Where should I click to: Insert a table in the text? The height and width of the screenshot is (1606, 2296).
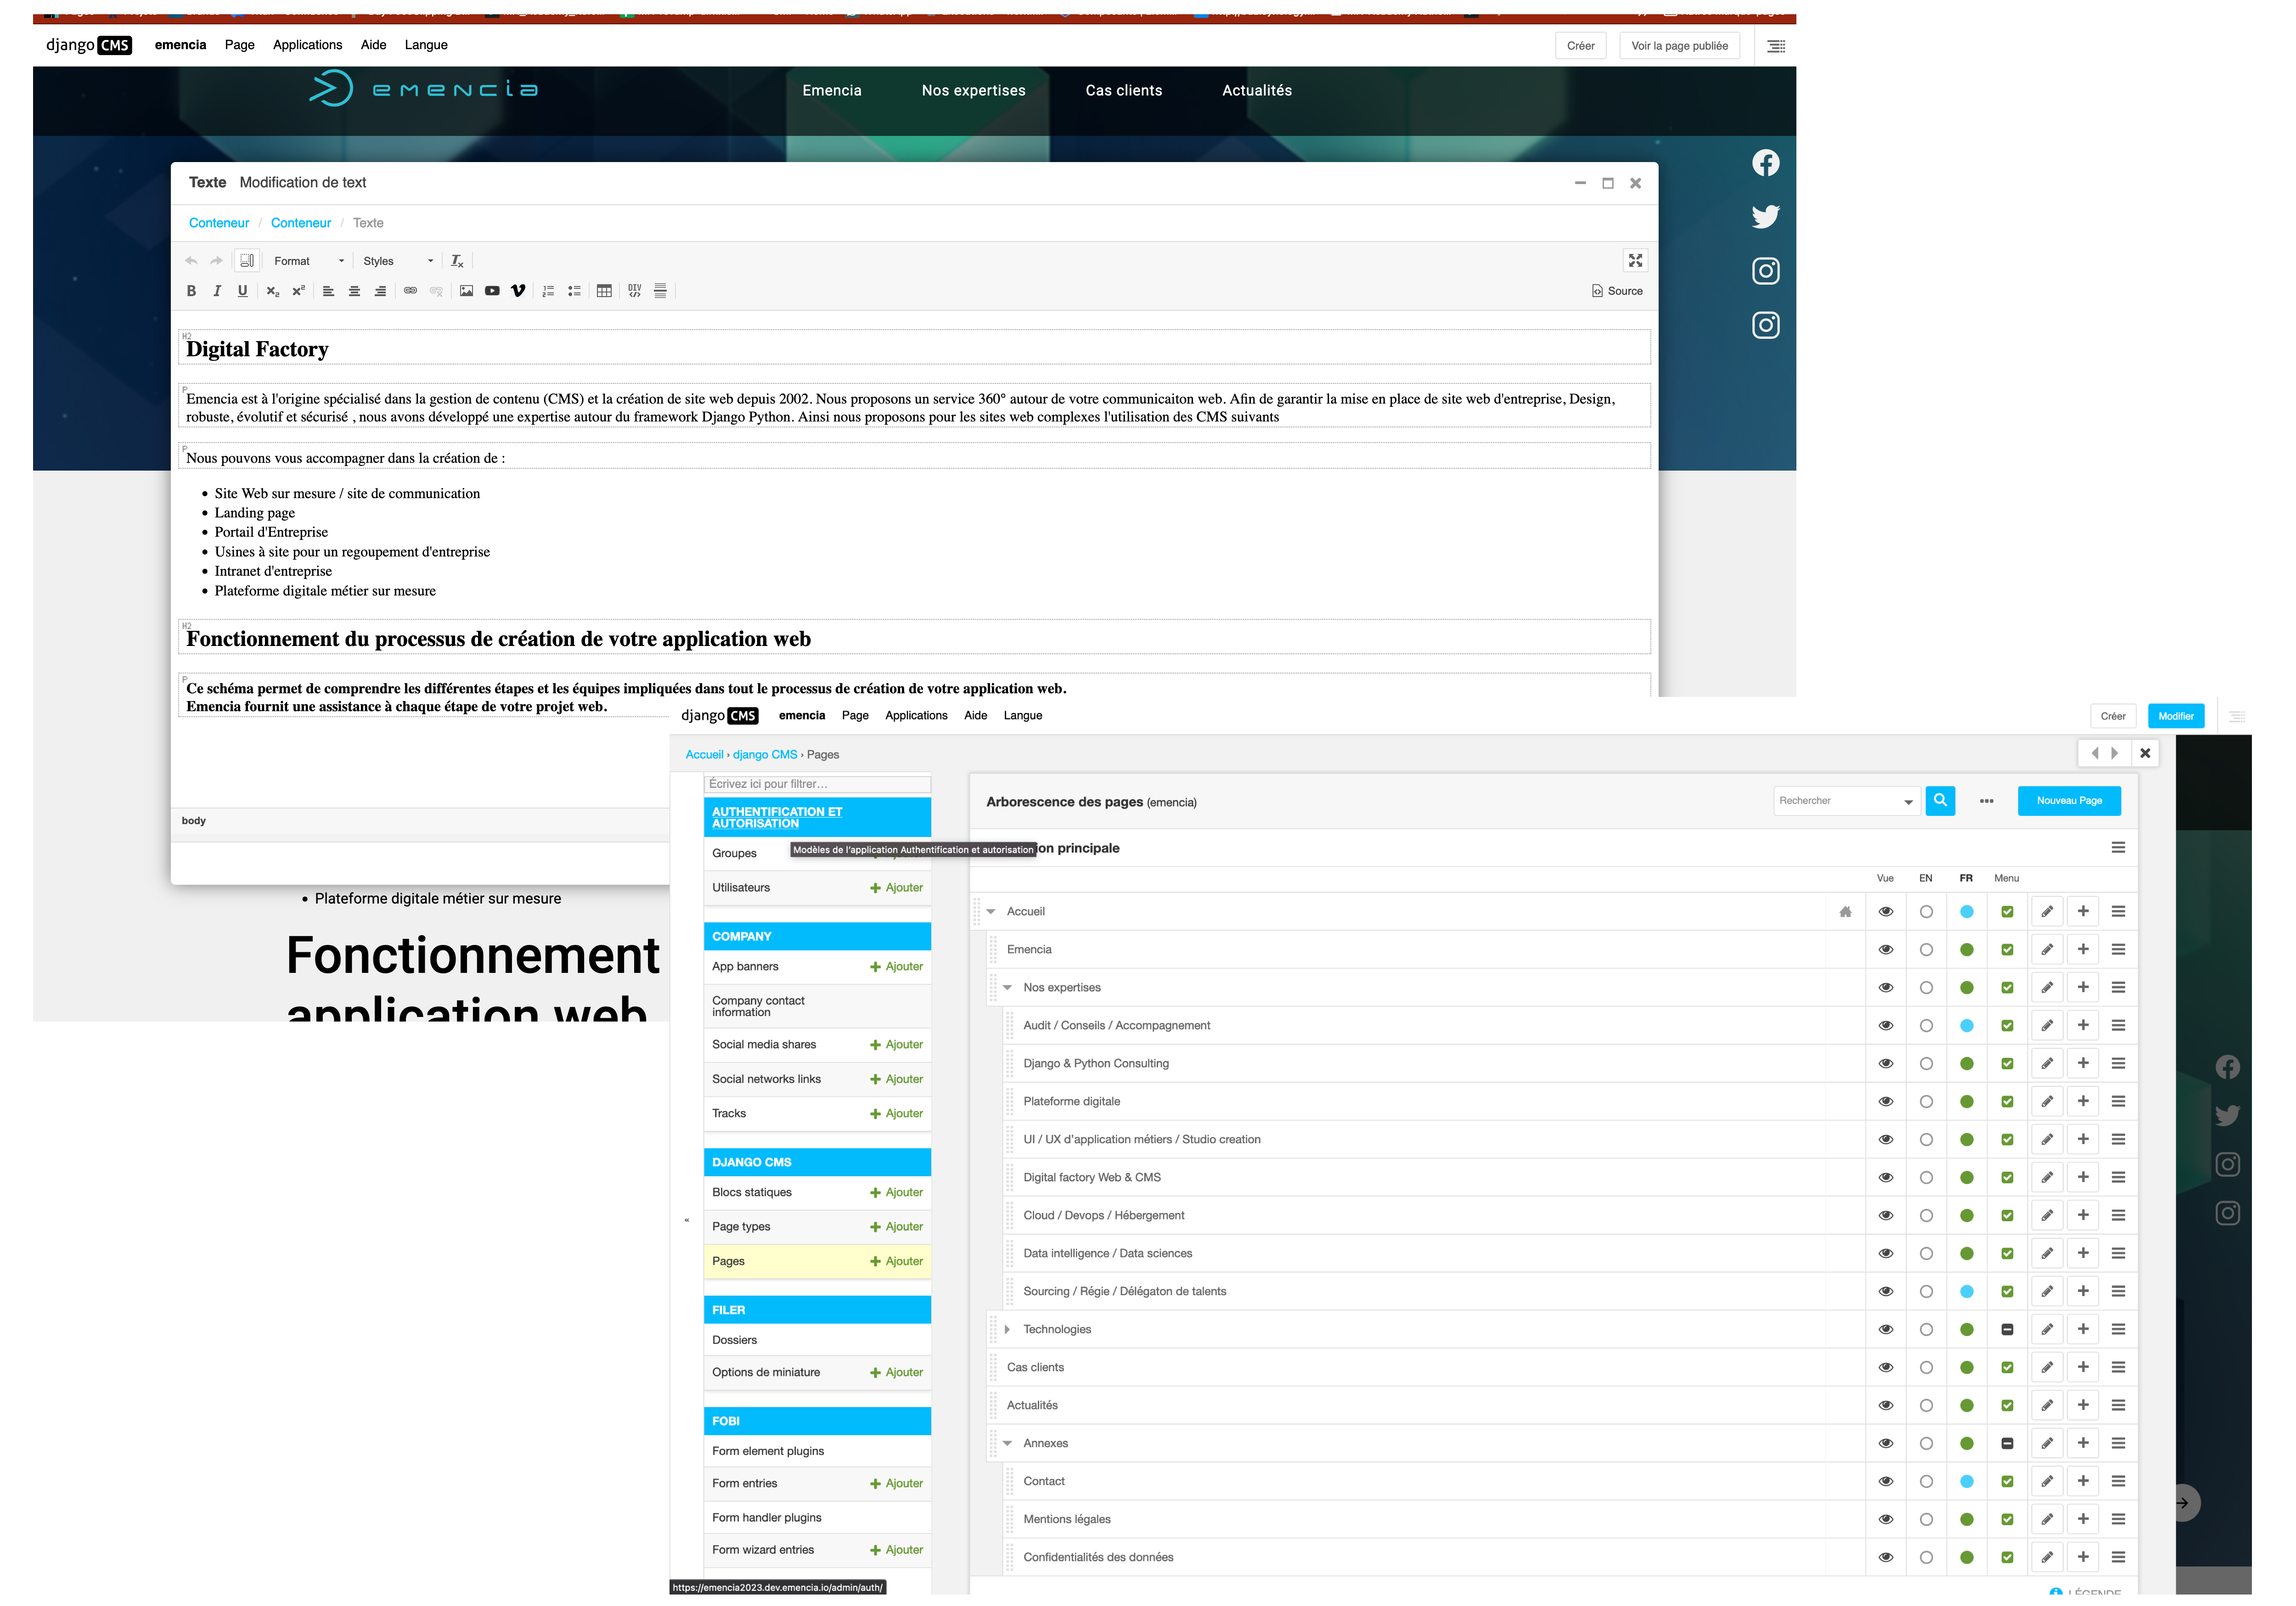(604, 291)
